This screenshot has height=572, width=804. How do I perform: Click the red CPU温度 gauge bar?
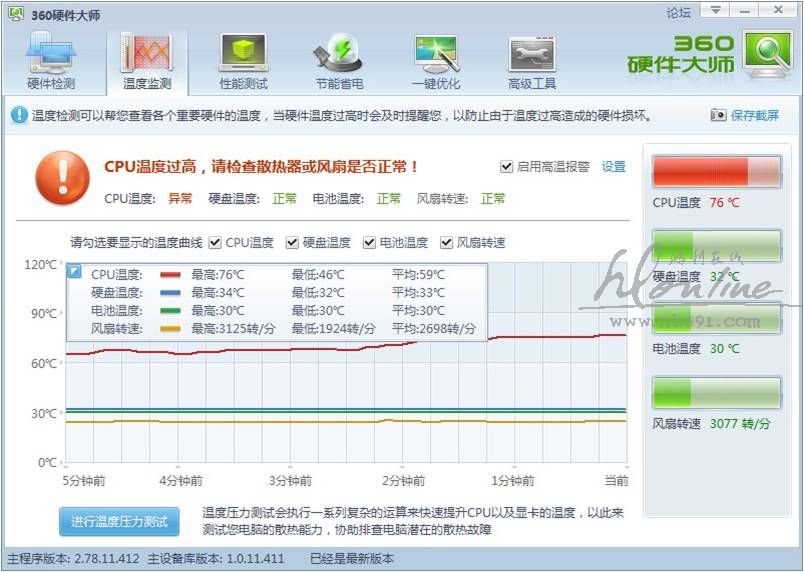tap(716, 172)
